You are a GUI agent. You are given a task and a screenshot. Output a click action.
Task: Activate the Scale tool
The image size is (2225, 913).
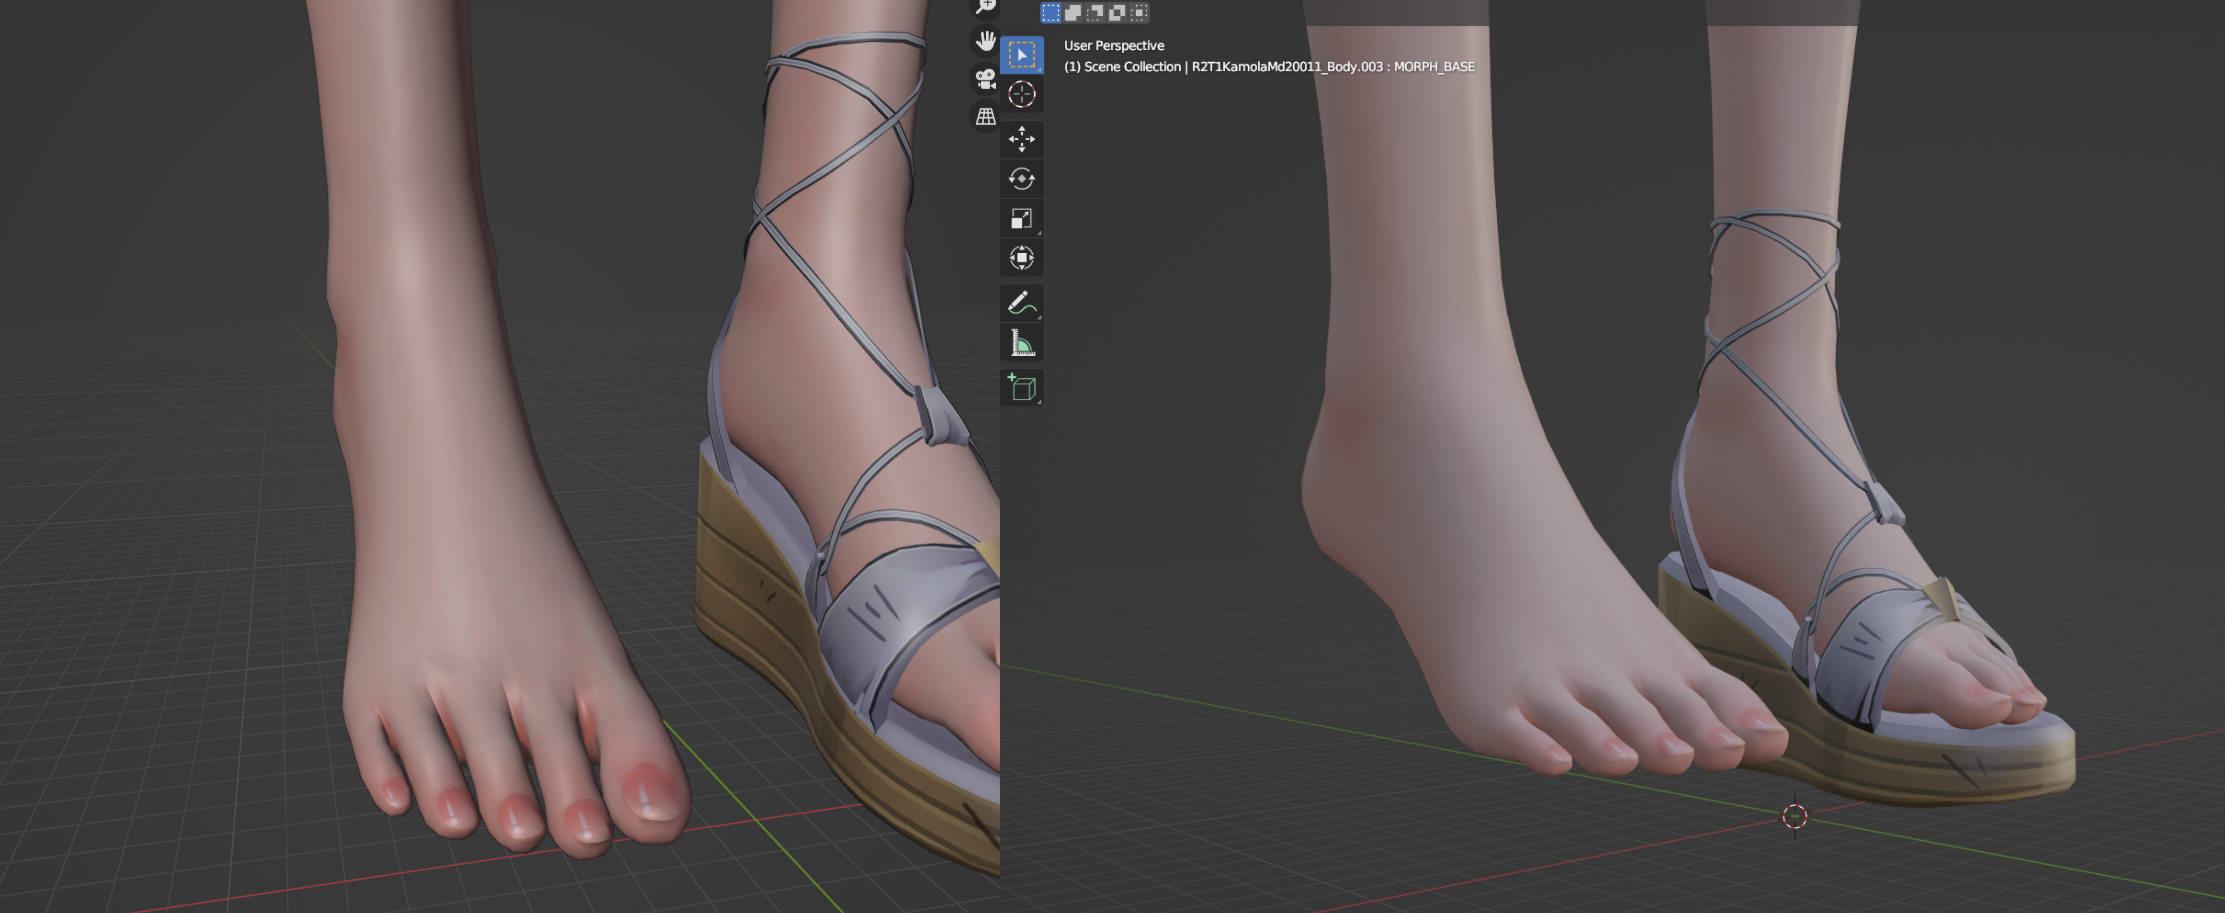[x=1022, y=218]
